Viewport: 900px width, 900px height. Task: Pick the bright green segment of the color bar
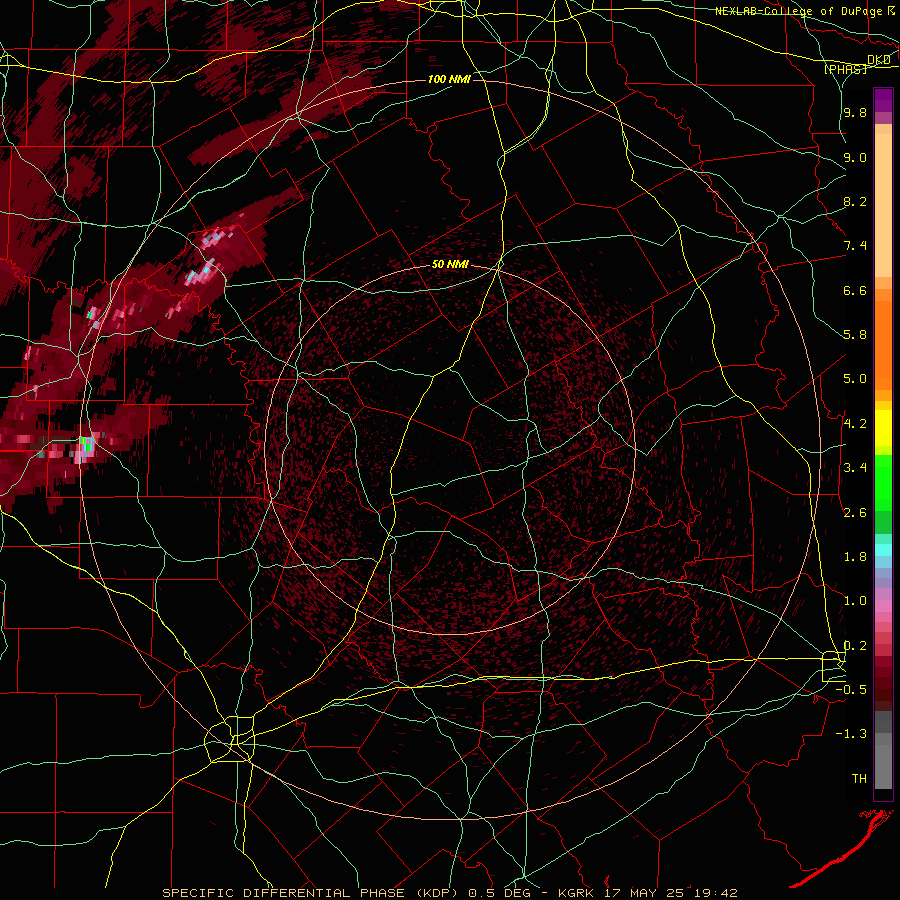[883, 482]
